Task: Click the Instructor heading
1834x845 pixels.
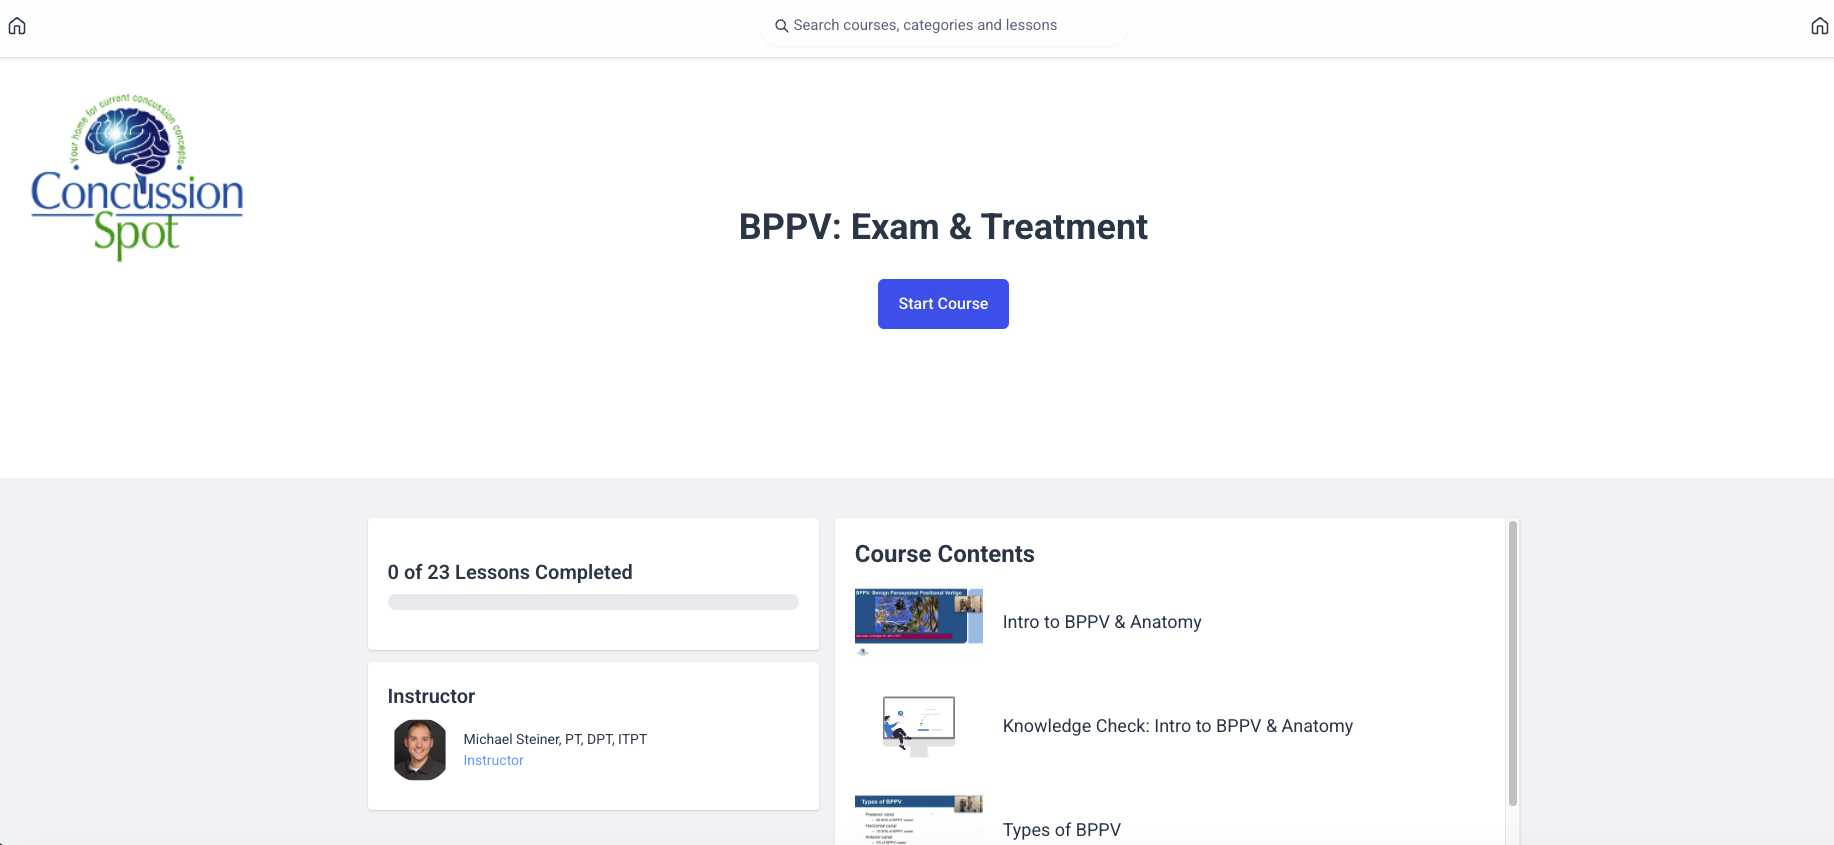Action: [x=431, y=696]
